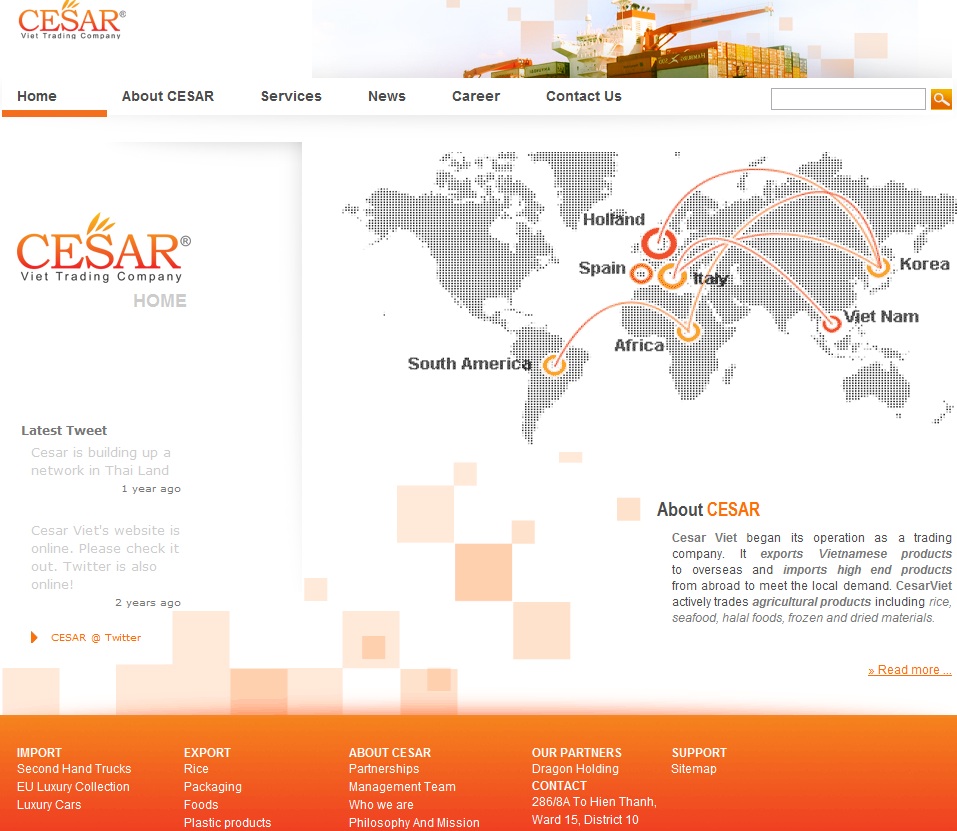Open the Contact Us page
Screen dimensions: 957x831
click(583, 96)
